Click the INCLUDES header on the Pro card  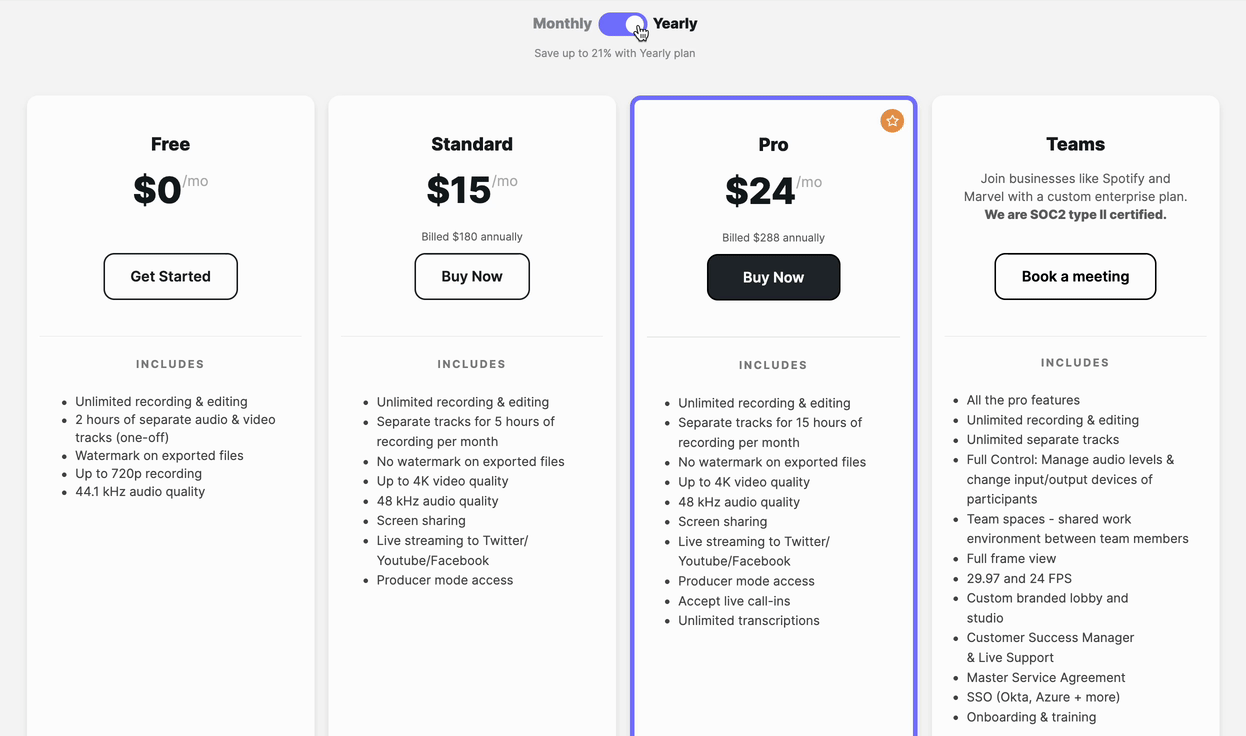(773, 364)
